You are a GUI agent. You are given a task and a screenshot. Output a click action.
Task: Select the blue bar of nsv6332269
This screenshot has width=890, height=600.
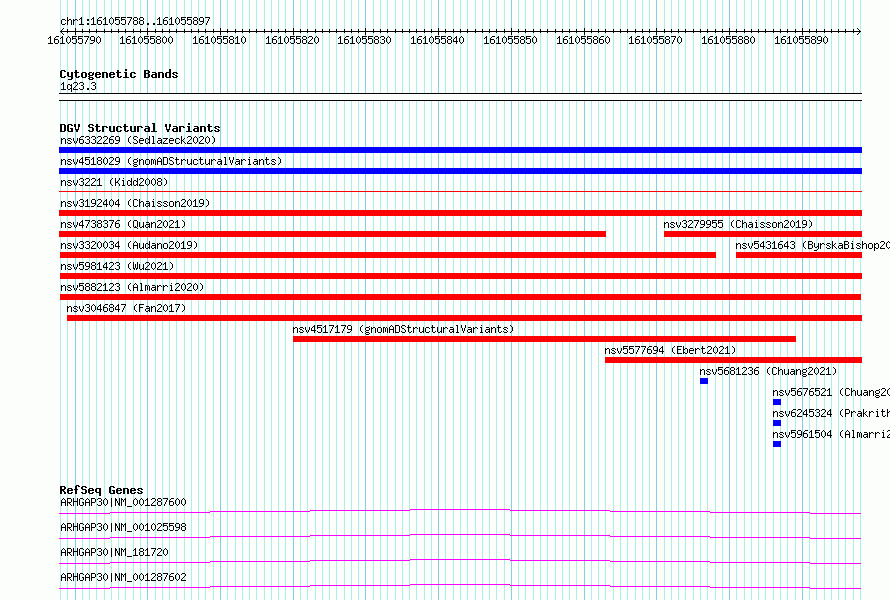pos(460,150)
